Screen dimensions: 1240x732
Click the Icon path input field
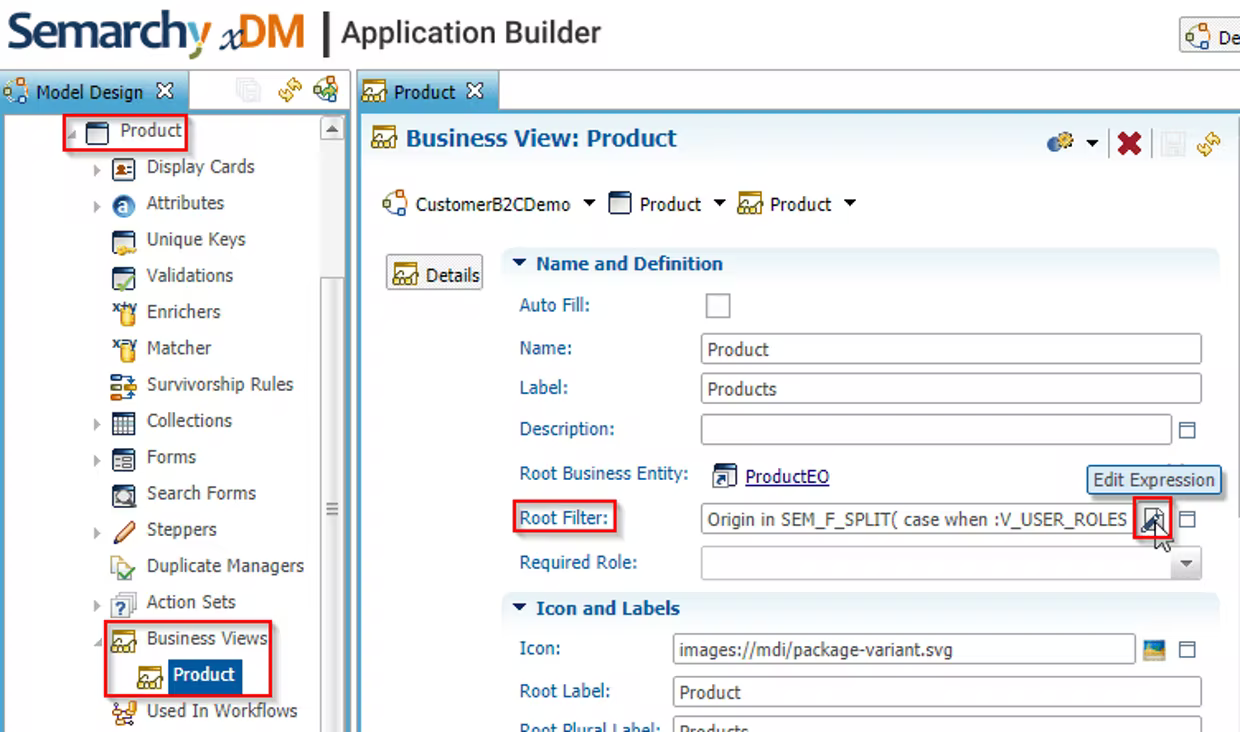point(905,649)
